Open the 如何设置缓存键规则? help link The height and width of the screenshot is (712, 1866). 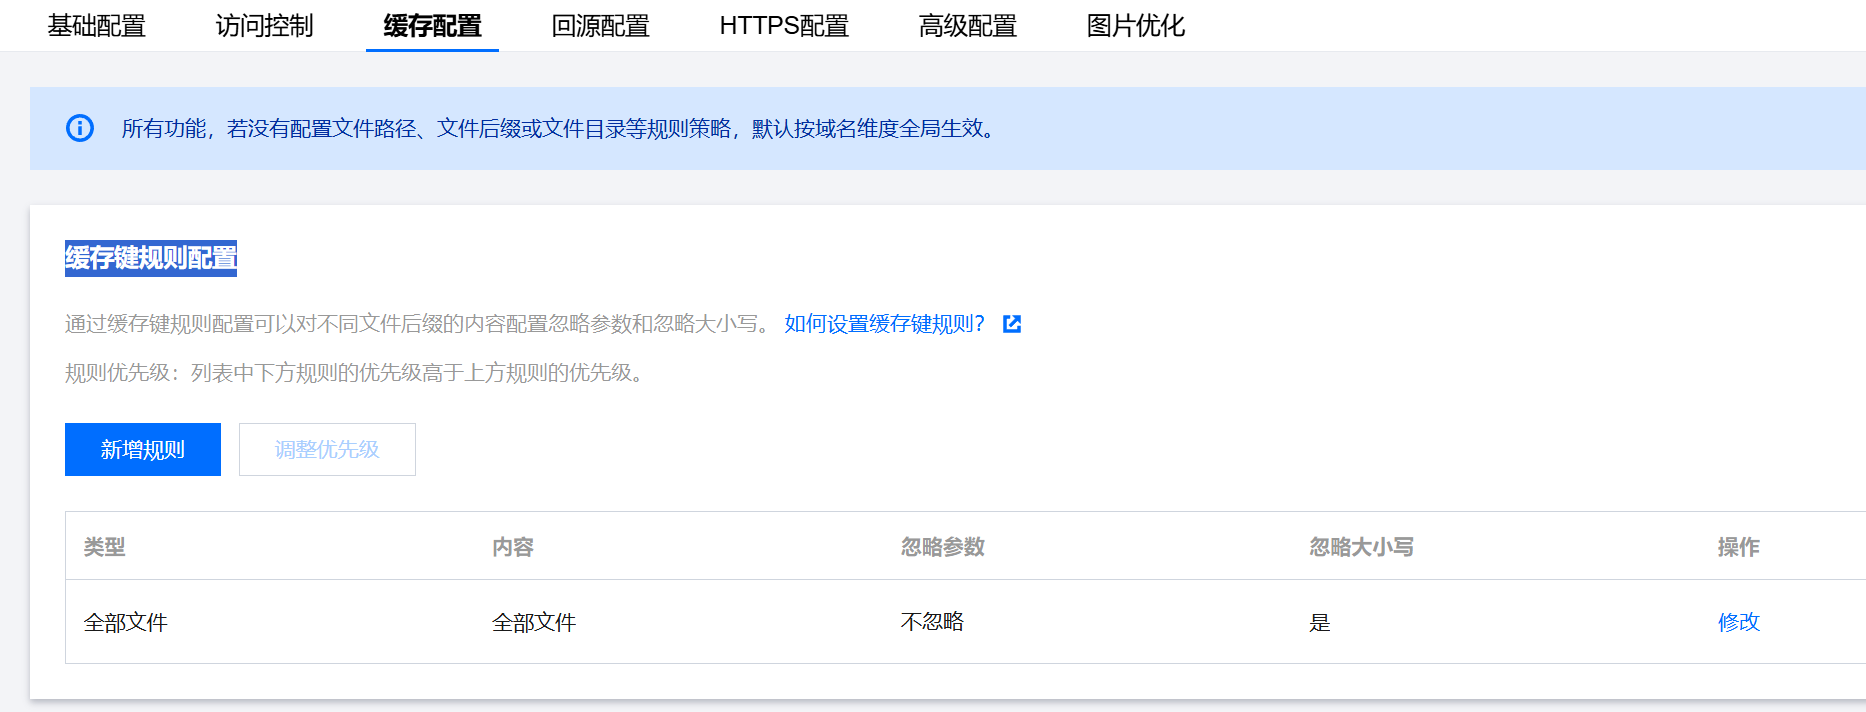[885, 324]
